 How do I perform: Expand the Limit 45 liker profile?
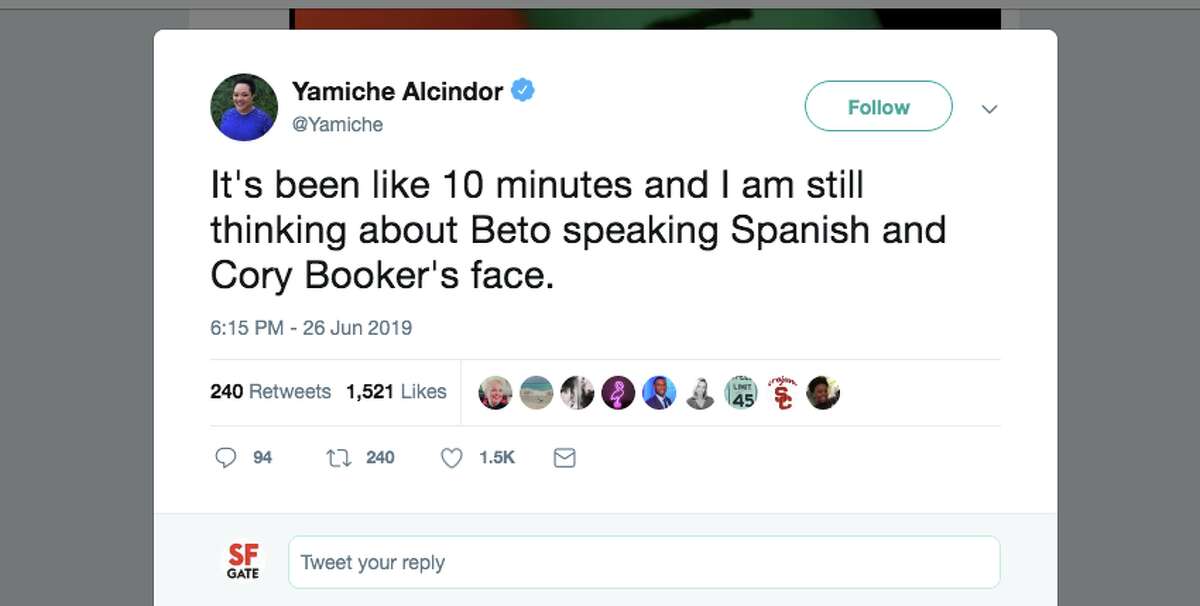741,392
